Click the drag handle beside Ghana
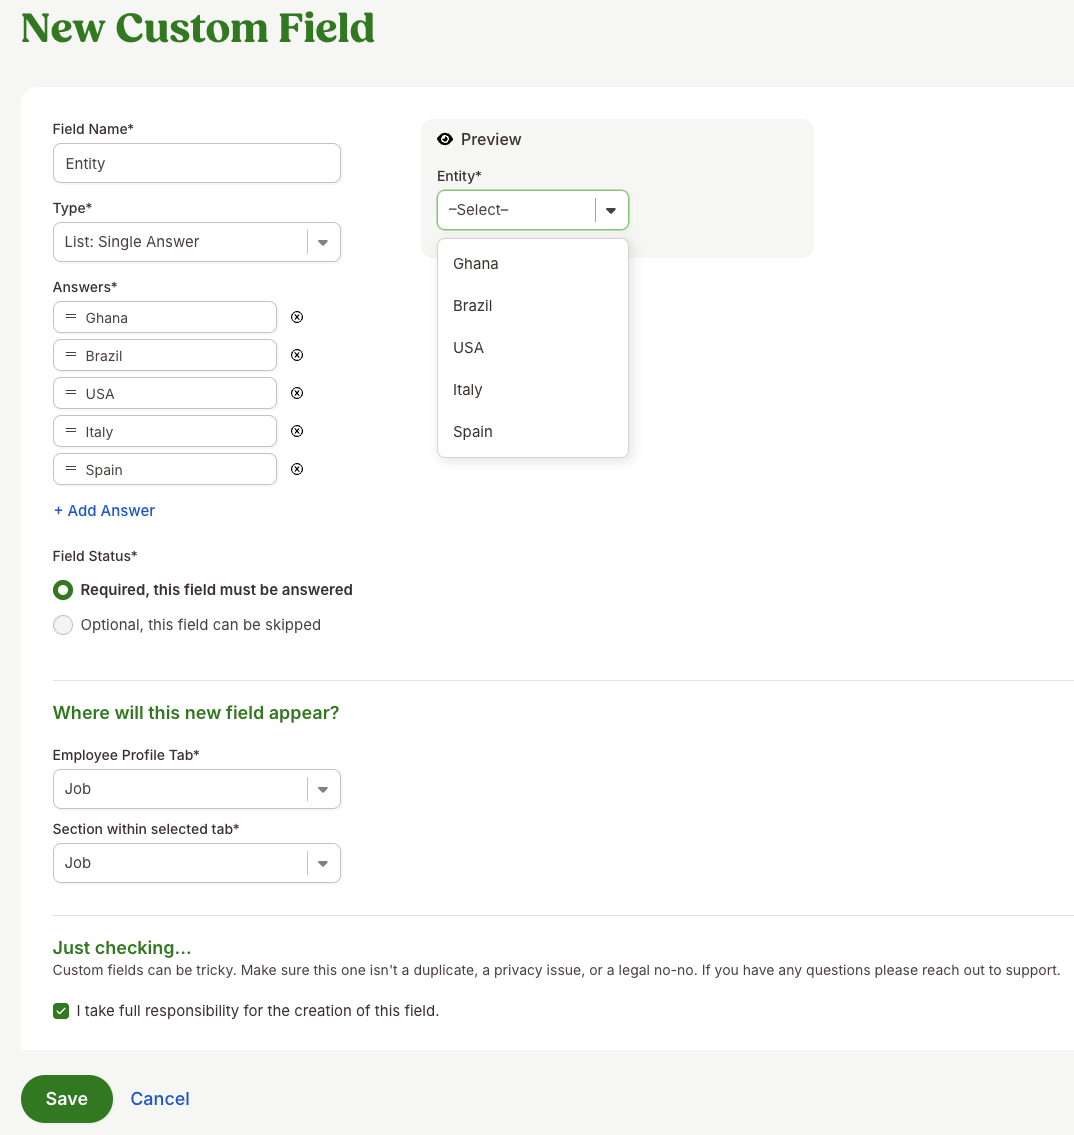The width and height of the screenshot is (1074, 1135). (x=70, y=317)
